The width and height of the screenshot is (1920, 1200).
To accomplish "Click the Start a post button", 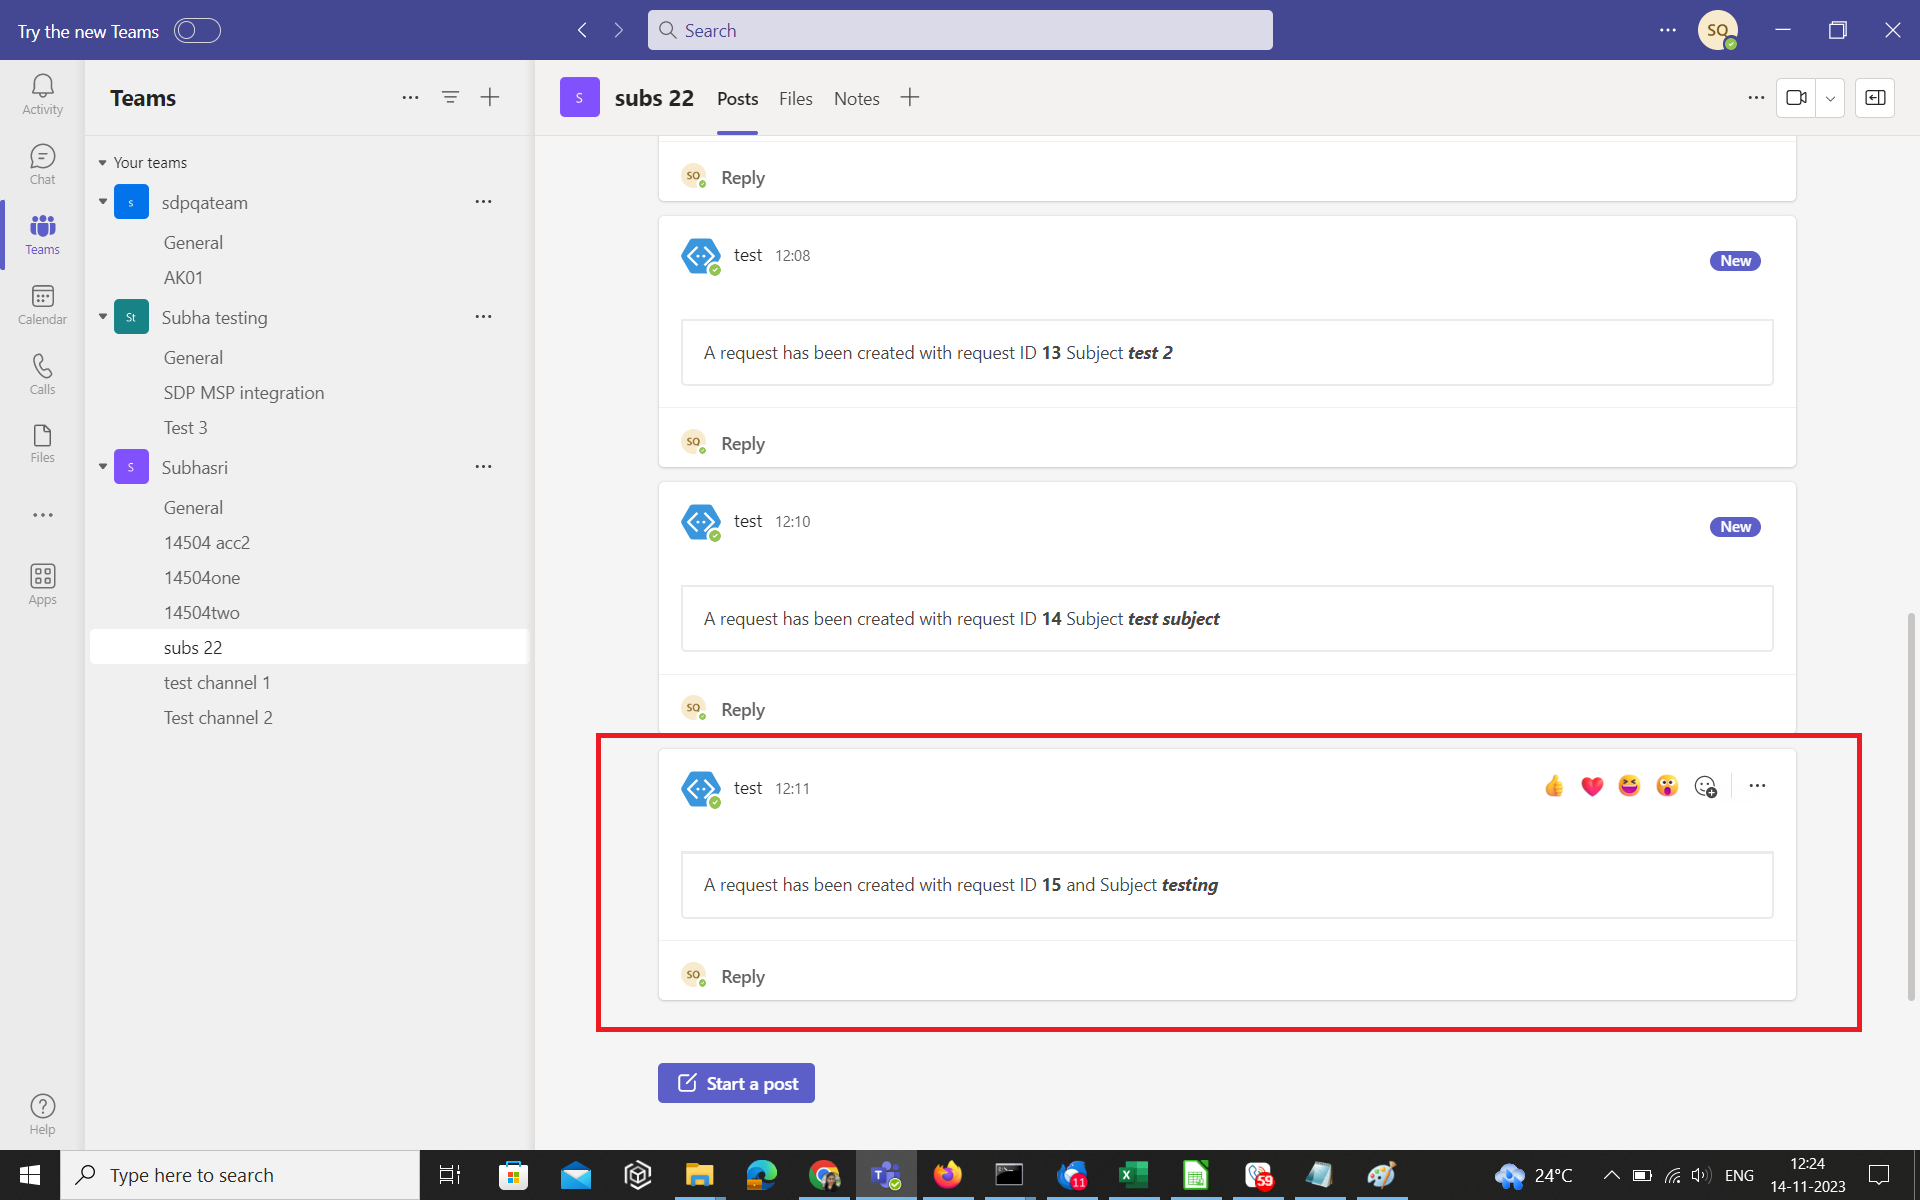I will coord(736,1083).
